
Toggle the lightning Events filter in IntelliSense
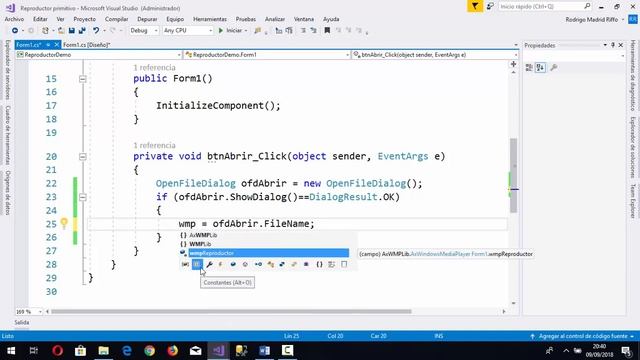[221, 264]
